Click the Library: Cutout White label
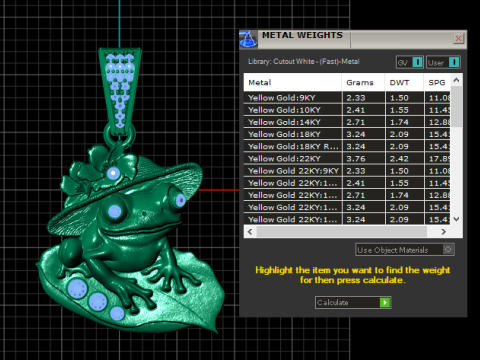Image resolution: width=480 pixels, height=360 pixels. (x=303, y=62)
